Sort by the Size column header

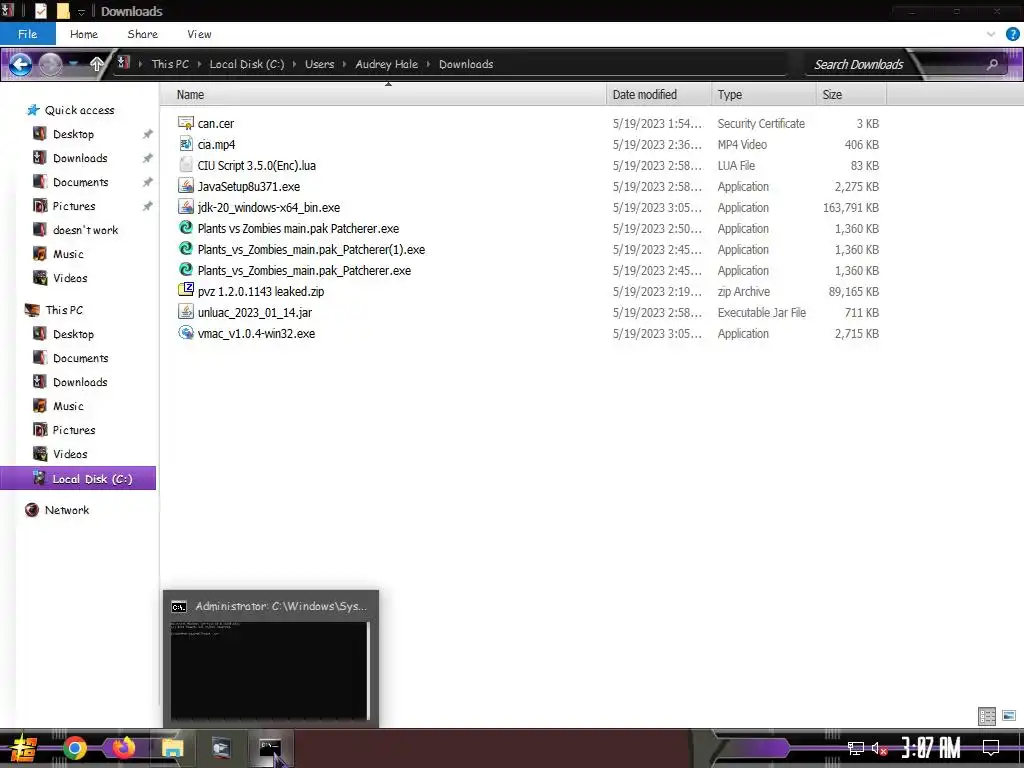(x=851, y=95)
